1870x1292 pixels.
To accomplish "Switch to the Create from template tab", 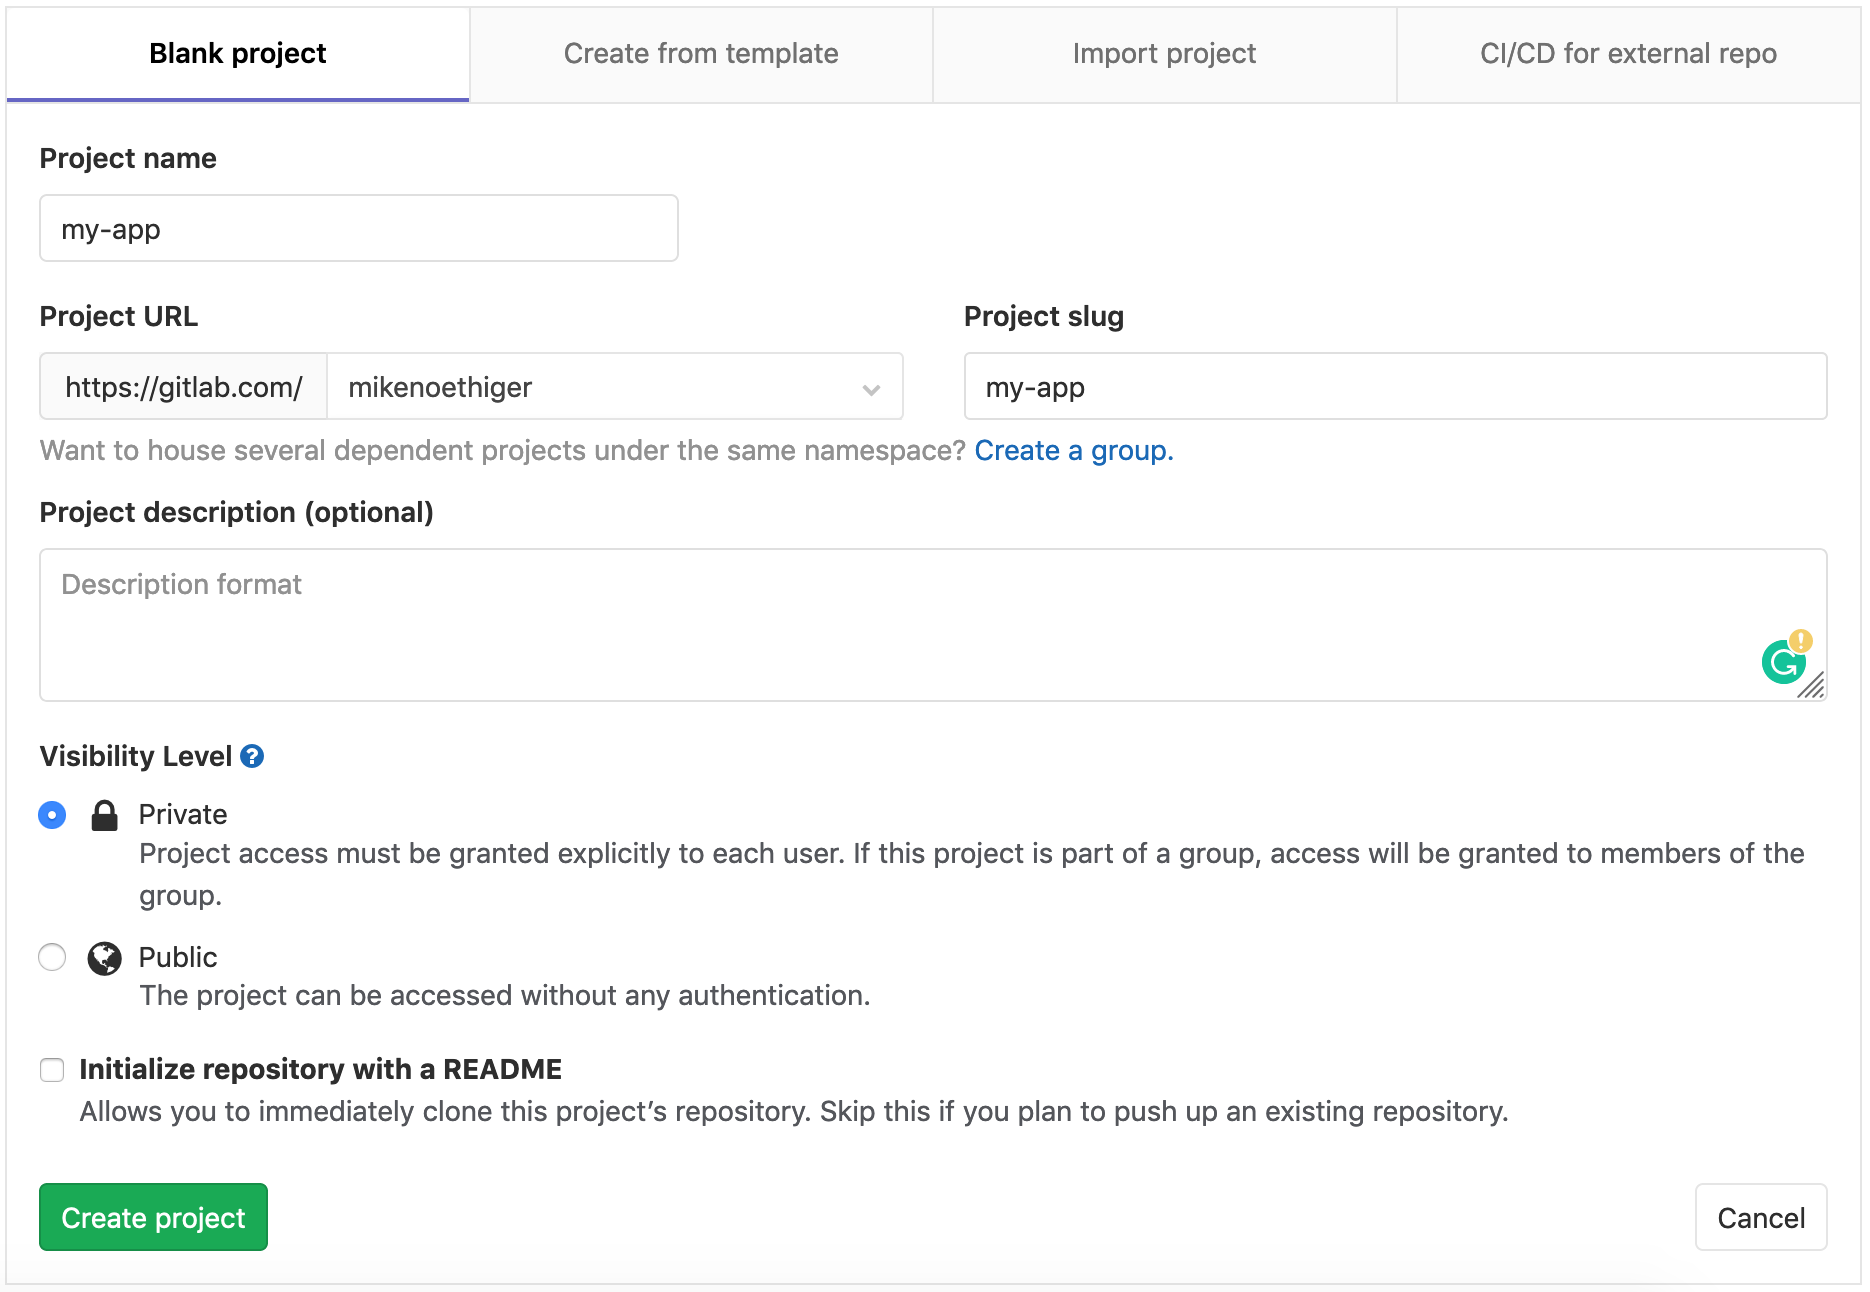I will pos(701,54).
